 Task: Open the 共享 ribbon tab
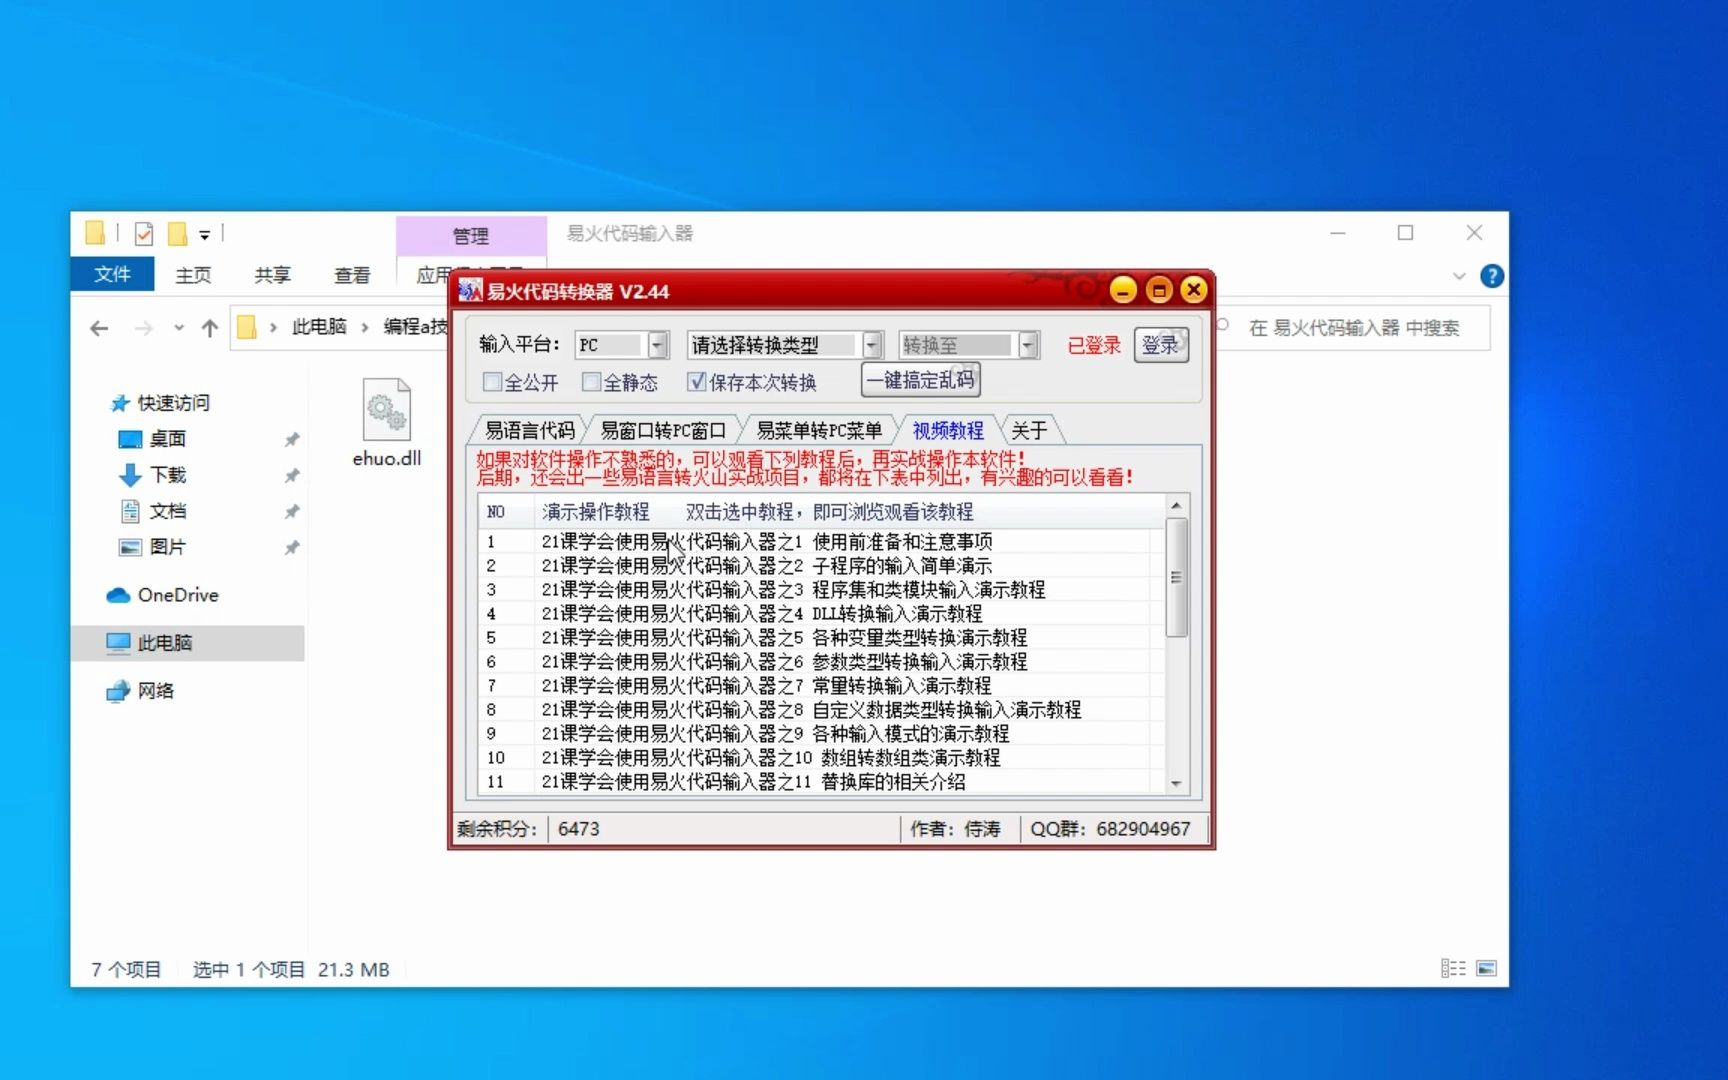272,275
